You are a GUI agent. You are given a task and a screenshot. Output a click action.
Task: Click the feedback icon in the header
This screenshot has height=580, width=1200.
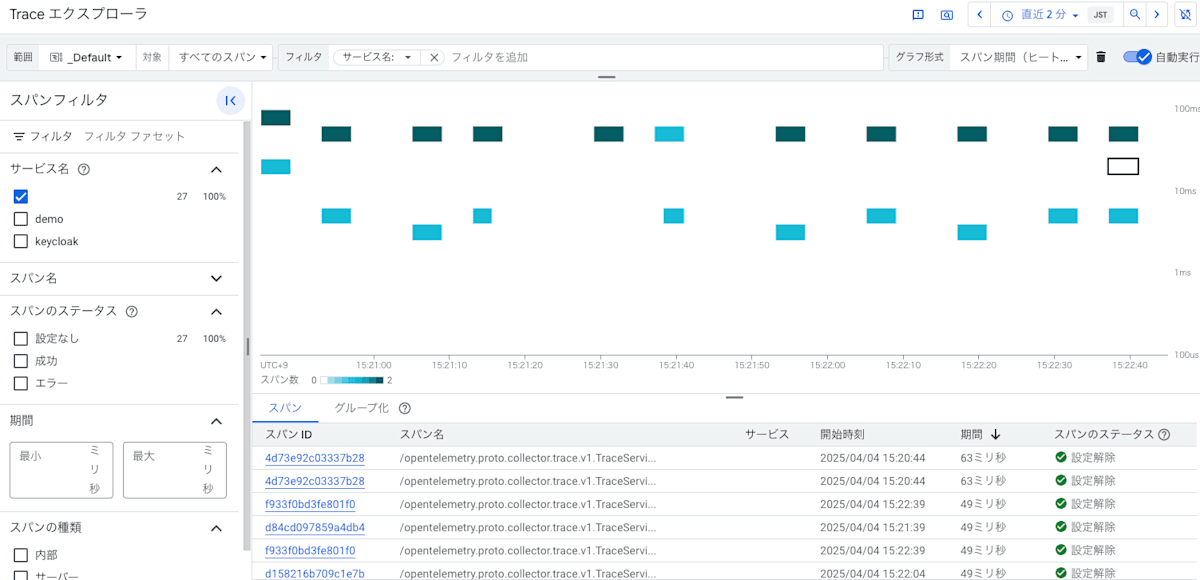[x=918, y=15]
